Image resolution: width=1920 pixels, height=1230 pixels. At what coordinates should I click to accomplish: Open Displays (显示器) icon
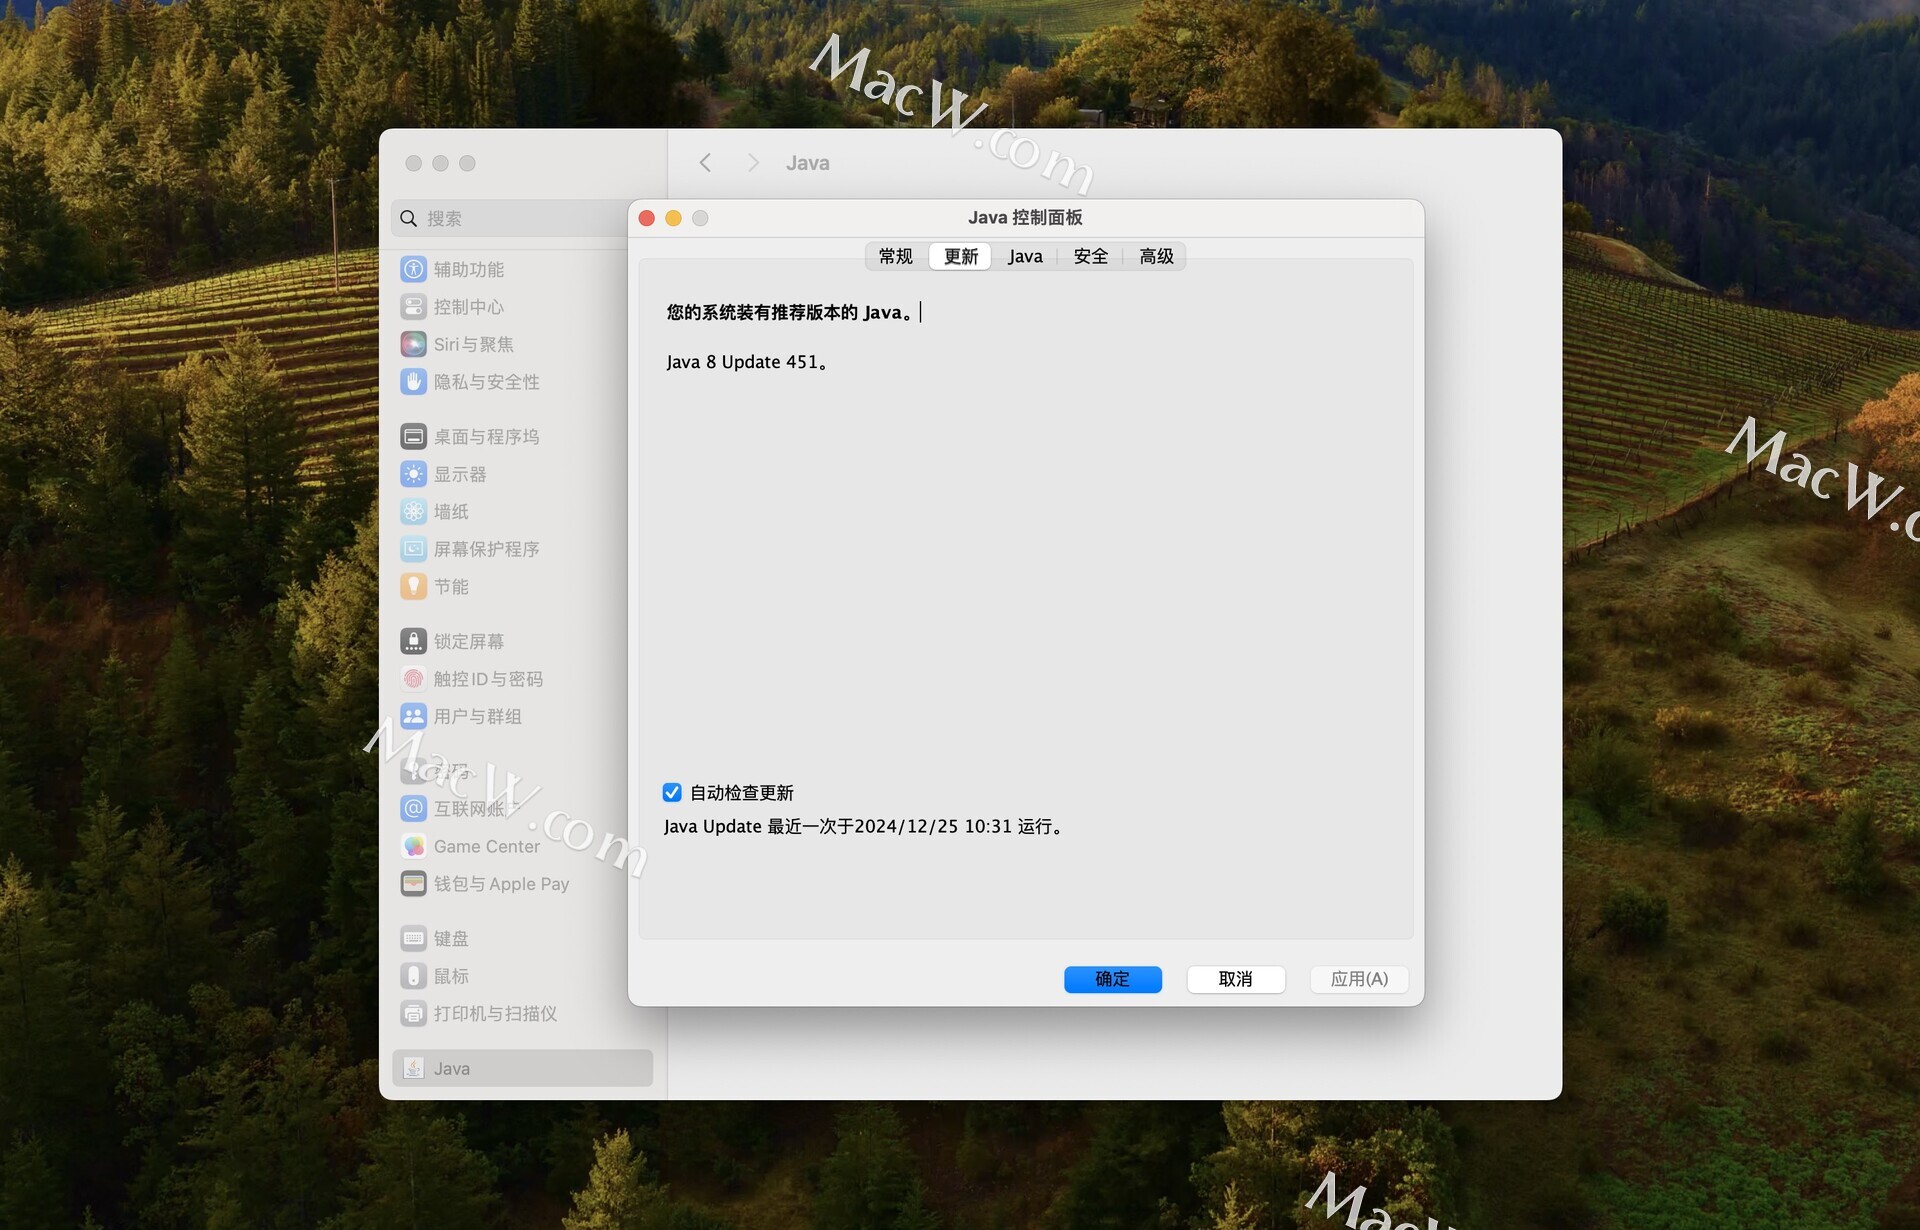click(413, 474)
